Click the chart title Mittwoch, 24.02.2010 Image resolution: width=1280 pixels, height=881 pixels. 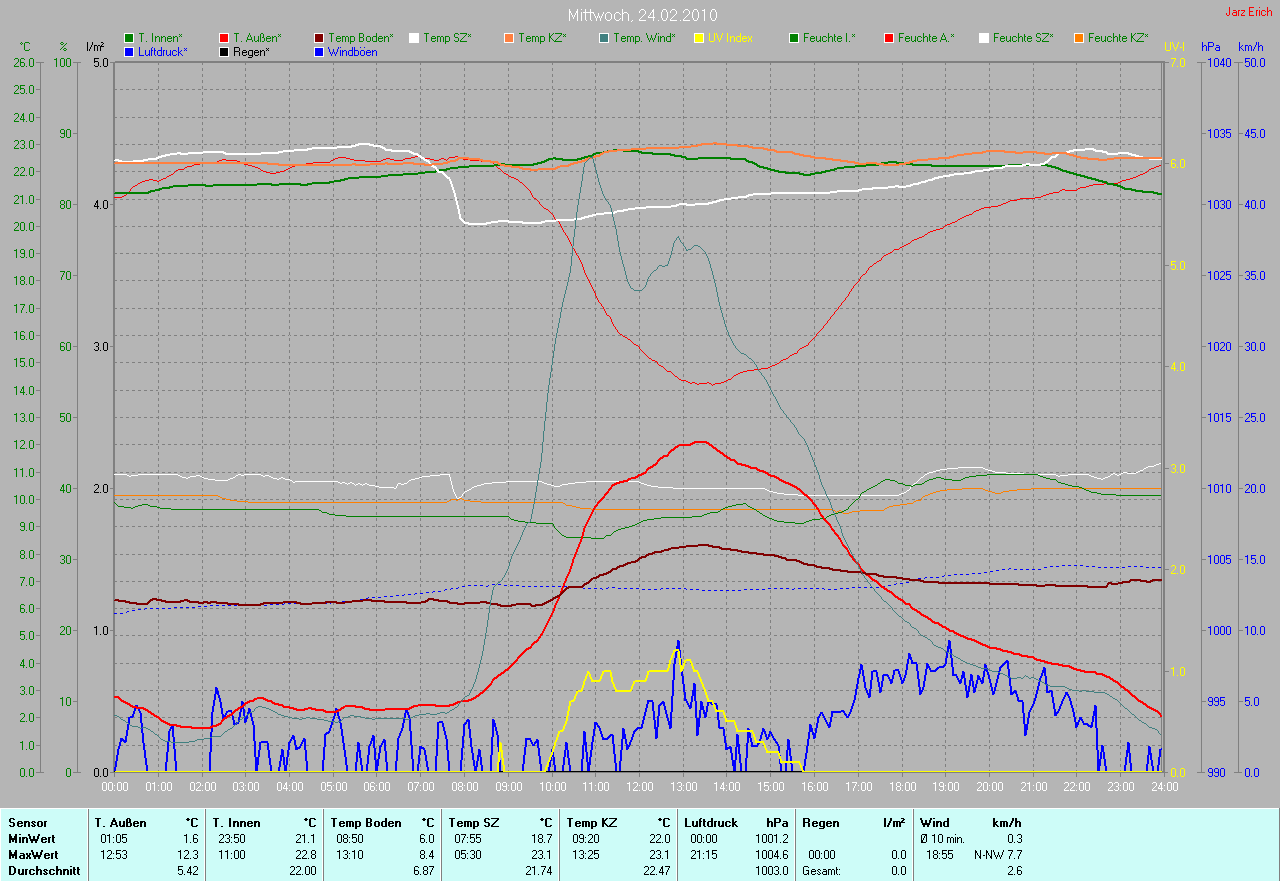pyautogui.click(x=642, y=15)
